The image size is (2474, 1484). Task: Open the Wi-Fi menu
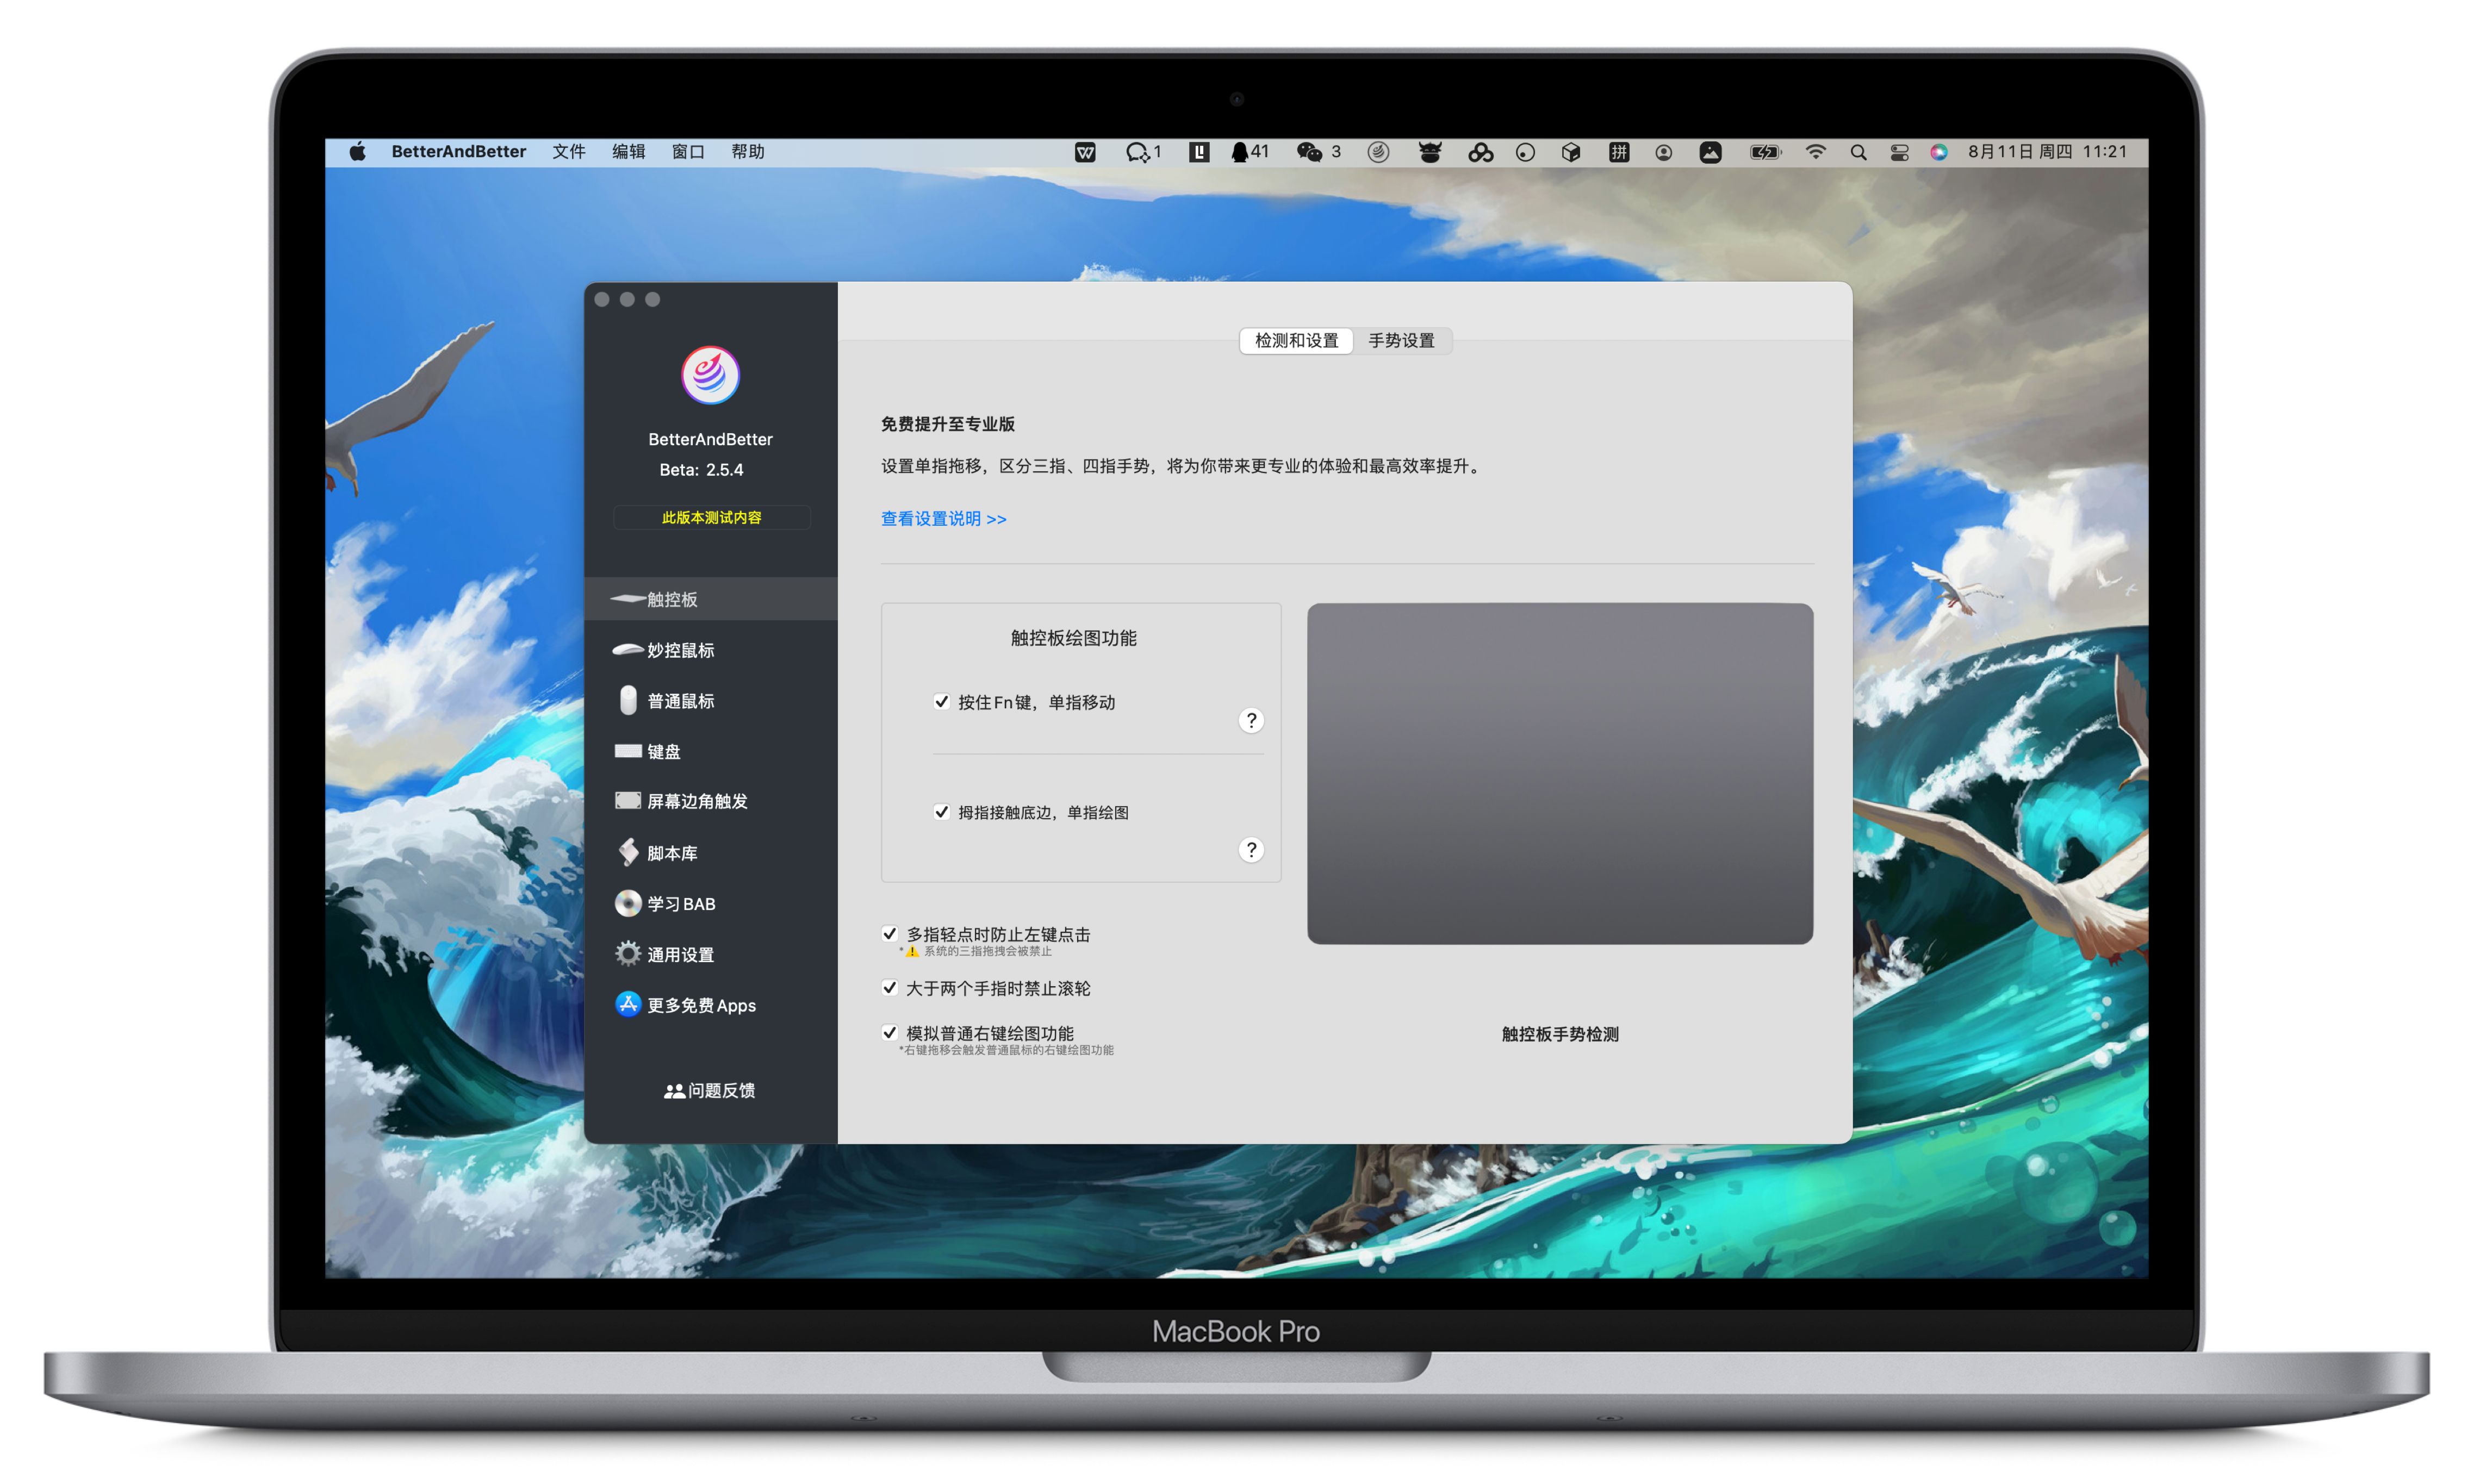(1816, 152)
